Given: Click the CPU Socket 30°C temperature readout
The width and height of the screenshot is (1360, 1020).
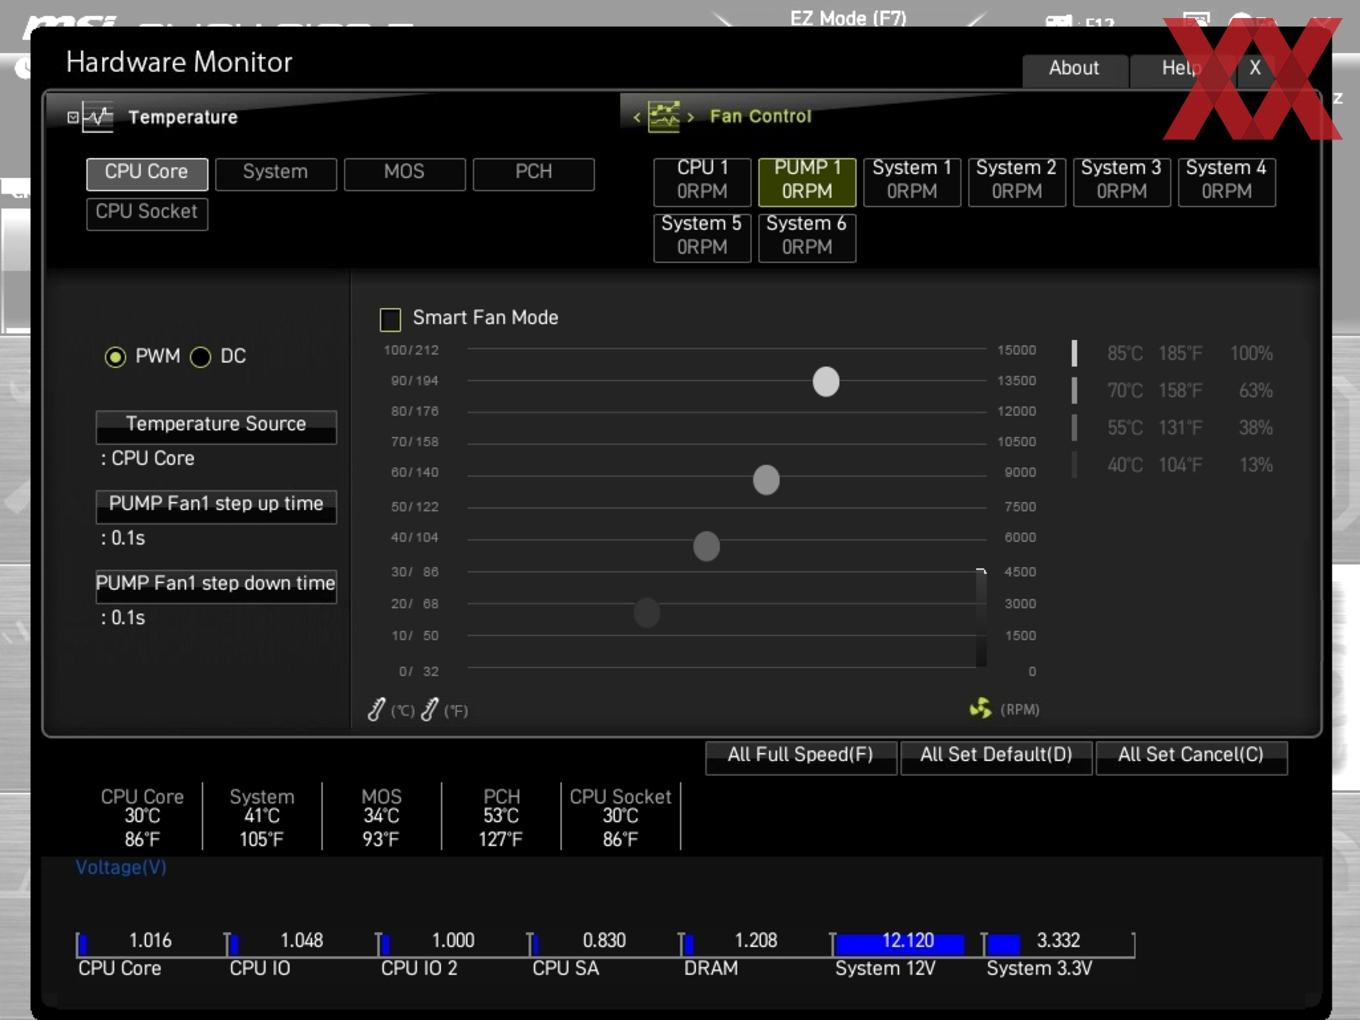Looking at the screenshot, I should click(621, 817).
